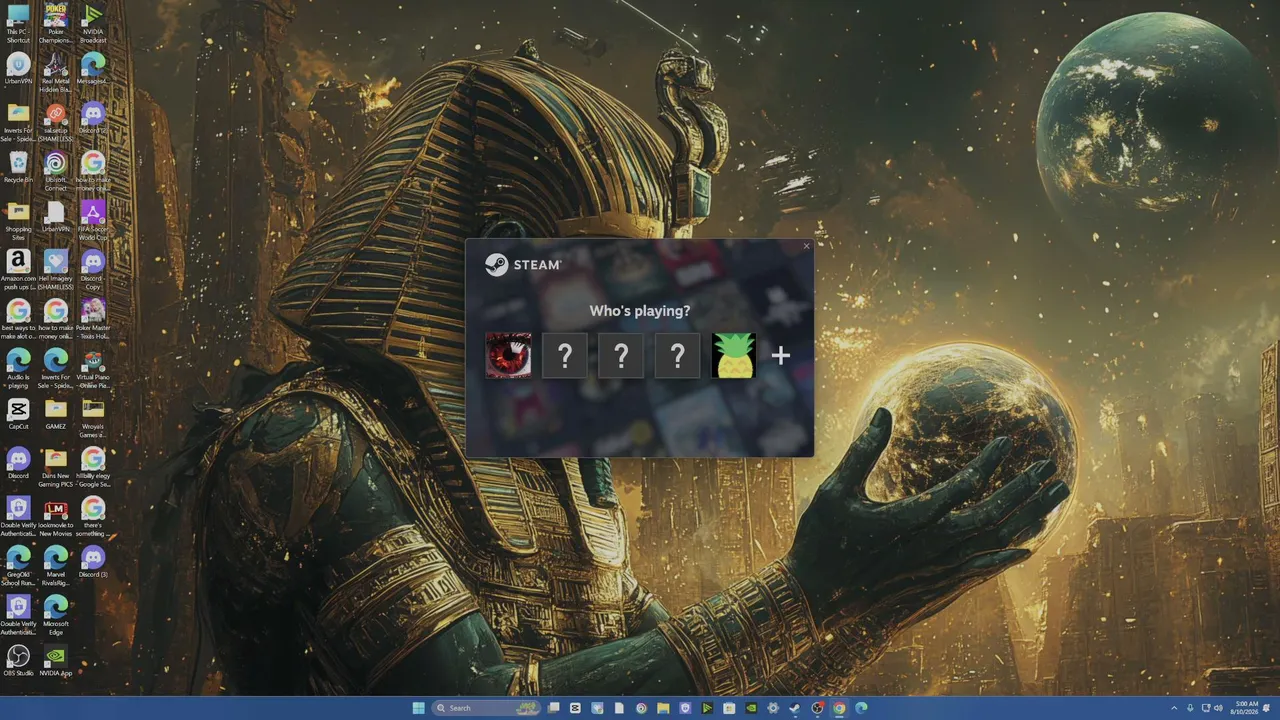The height and width of the screenshot is (720, 1280).
Task: Open GregOld School Run Edge shortcut
Action: pos(18,565)
